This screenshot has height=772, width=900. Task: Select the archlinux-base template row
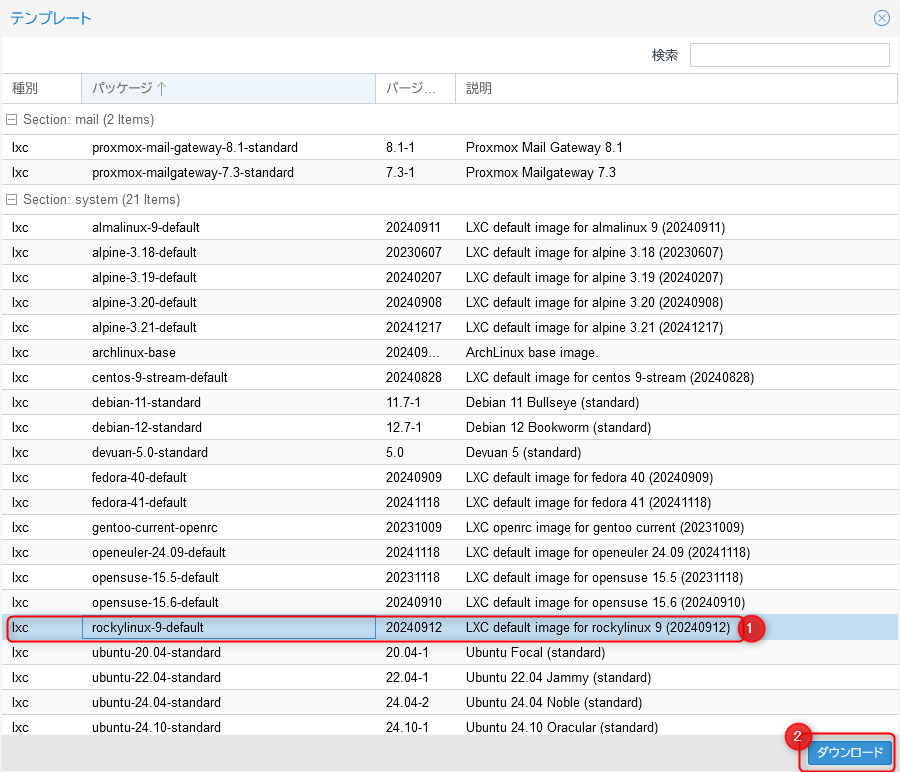coord(133,352)
